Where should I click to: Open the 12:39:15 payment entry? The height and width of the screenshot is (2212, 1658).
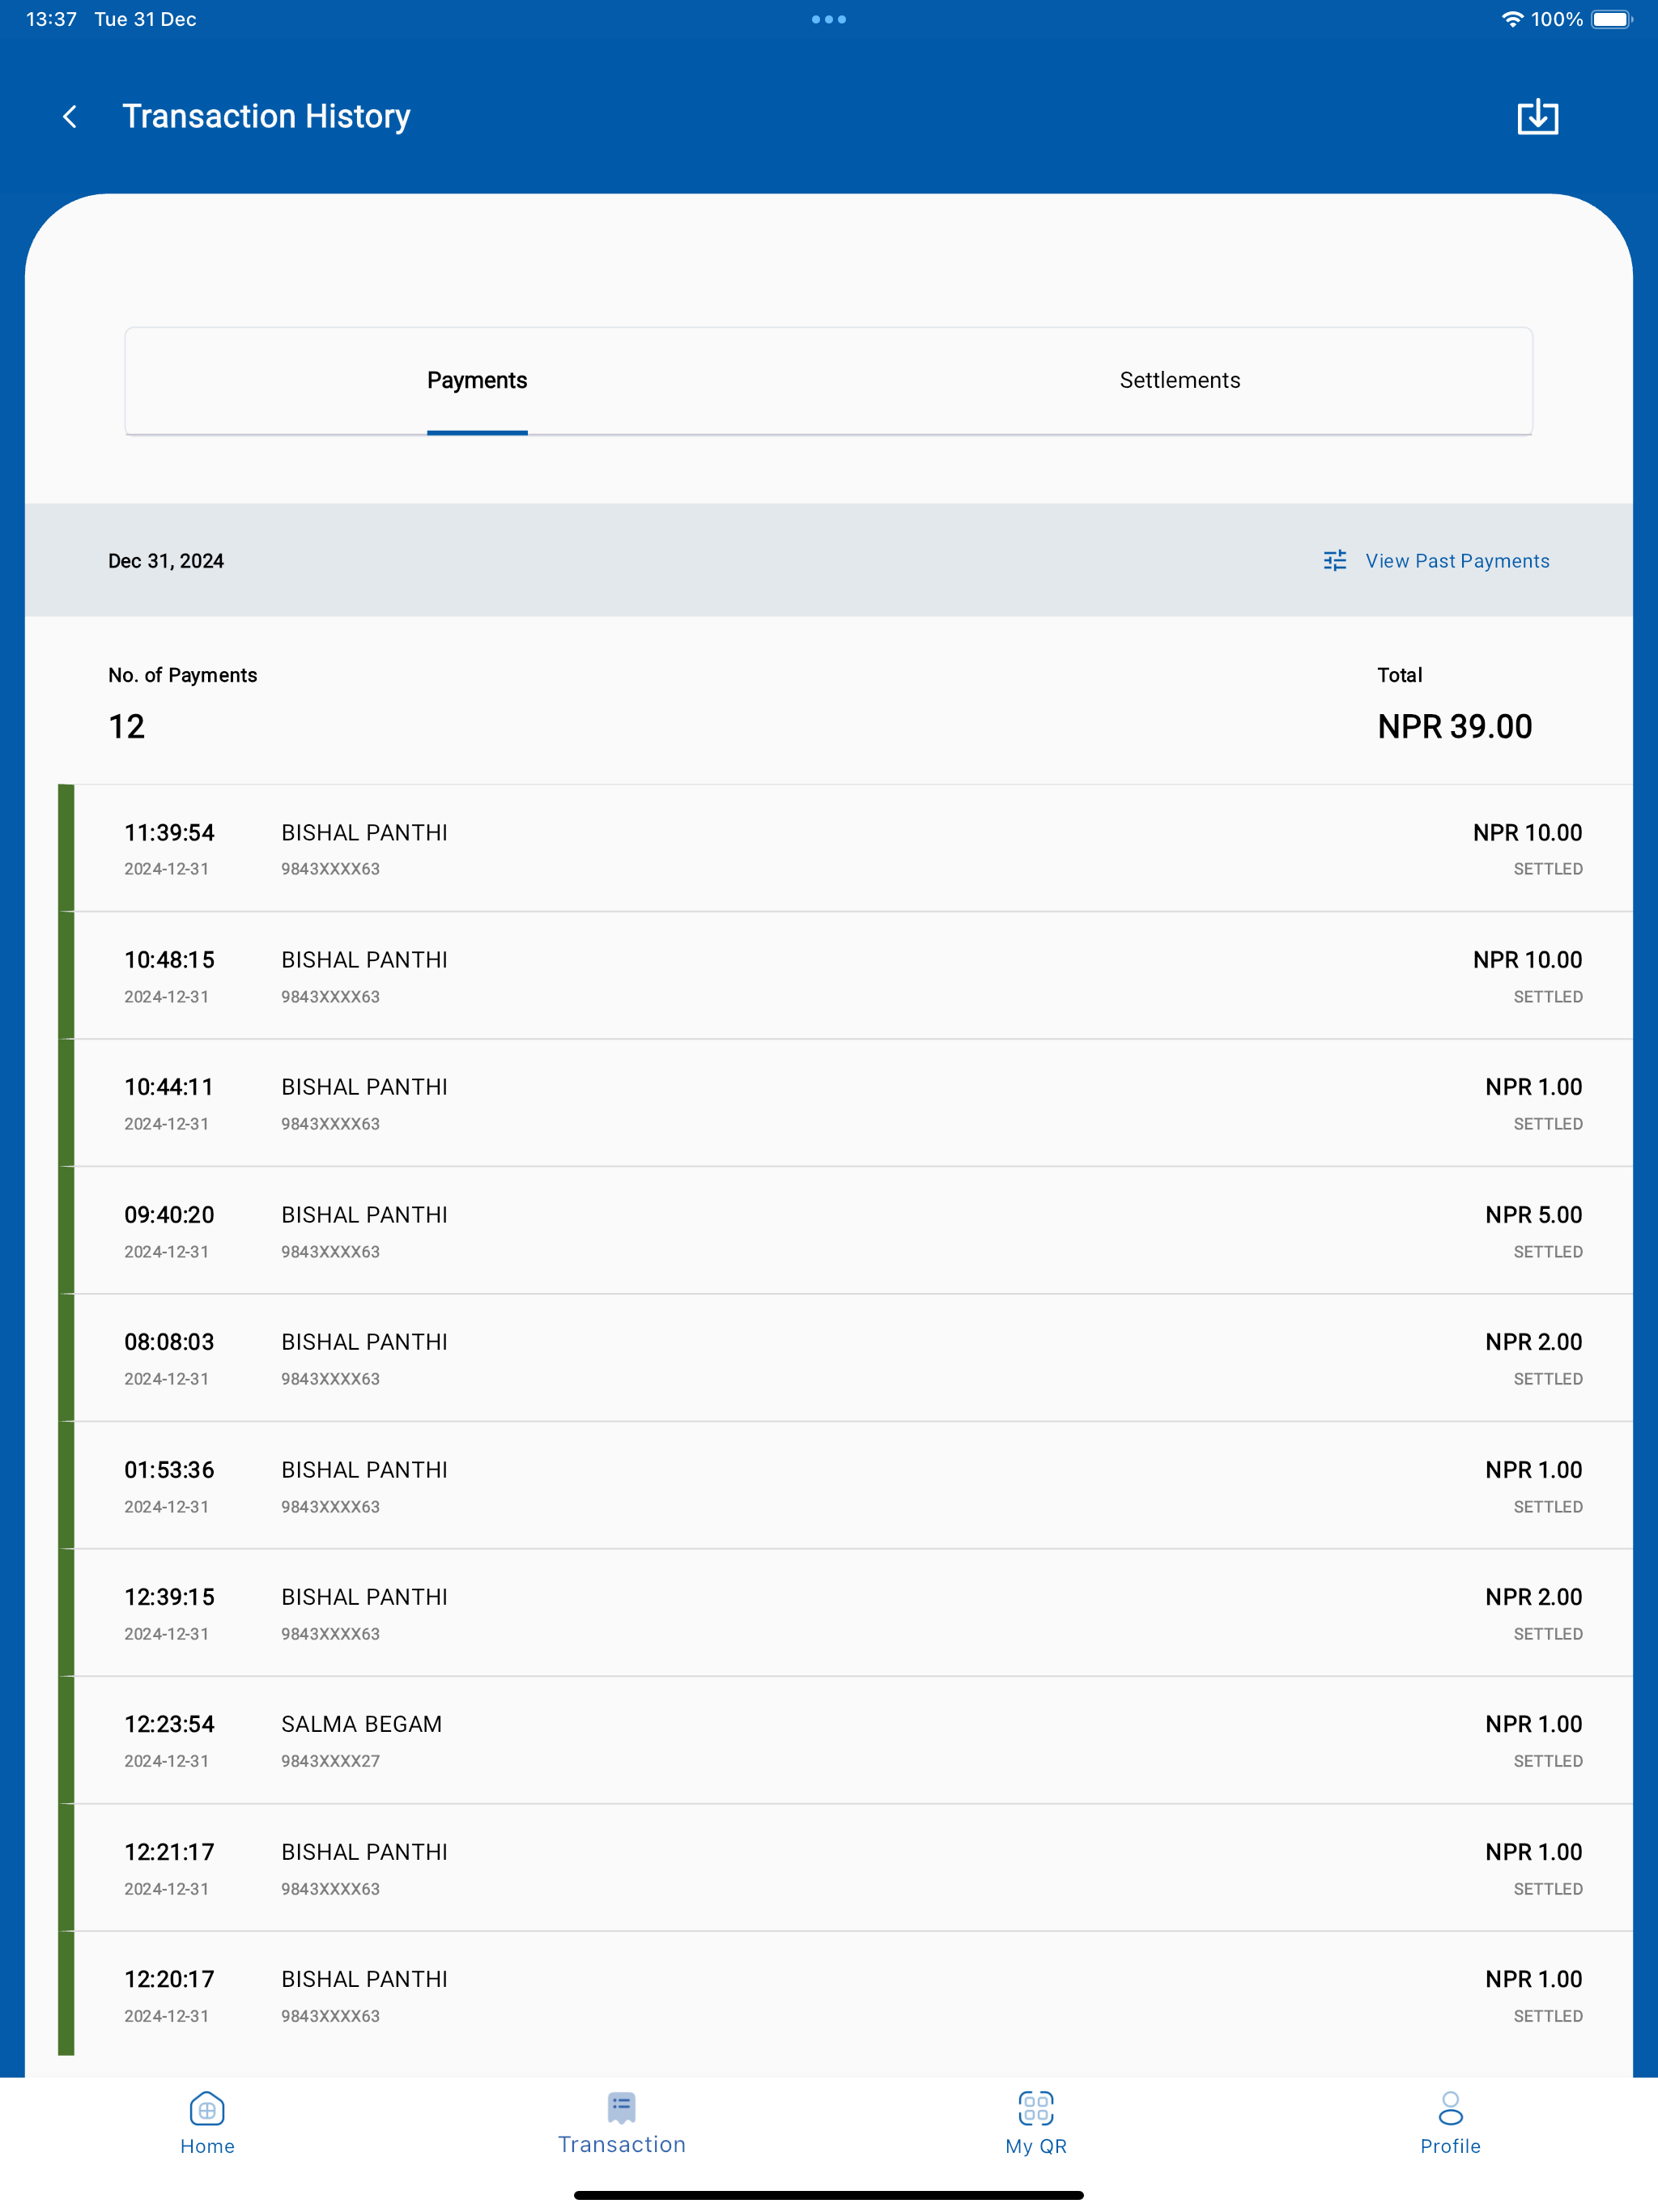(845, 1613)
